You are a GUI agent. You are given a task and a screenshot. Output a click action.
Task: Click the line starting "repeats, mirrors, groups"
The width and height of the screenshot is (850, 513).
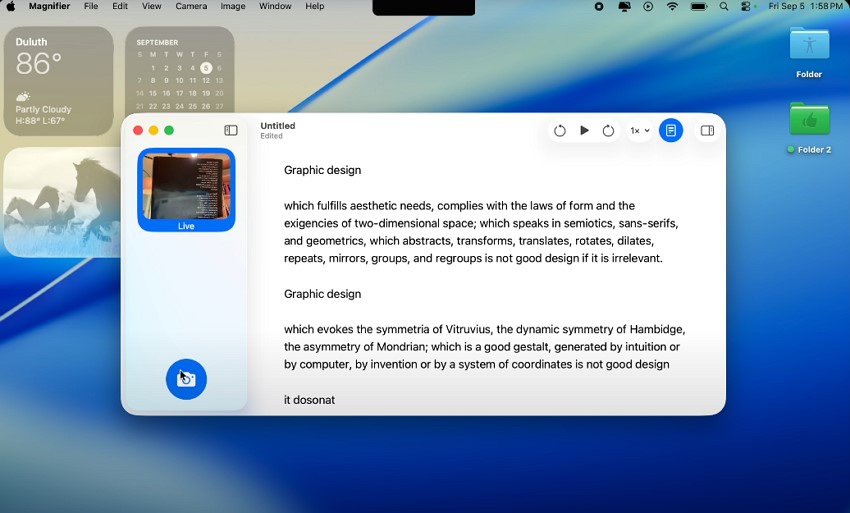click(x=473, y=259)
